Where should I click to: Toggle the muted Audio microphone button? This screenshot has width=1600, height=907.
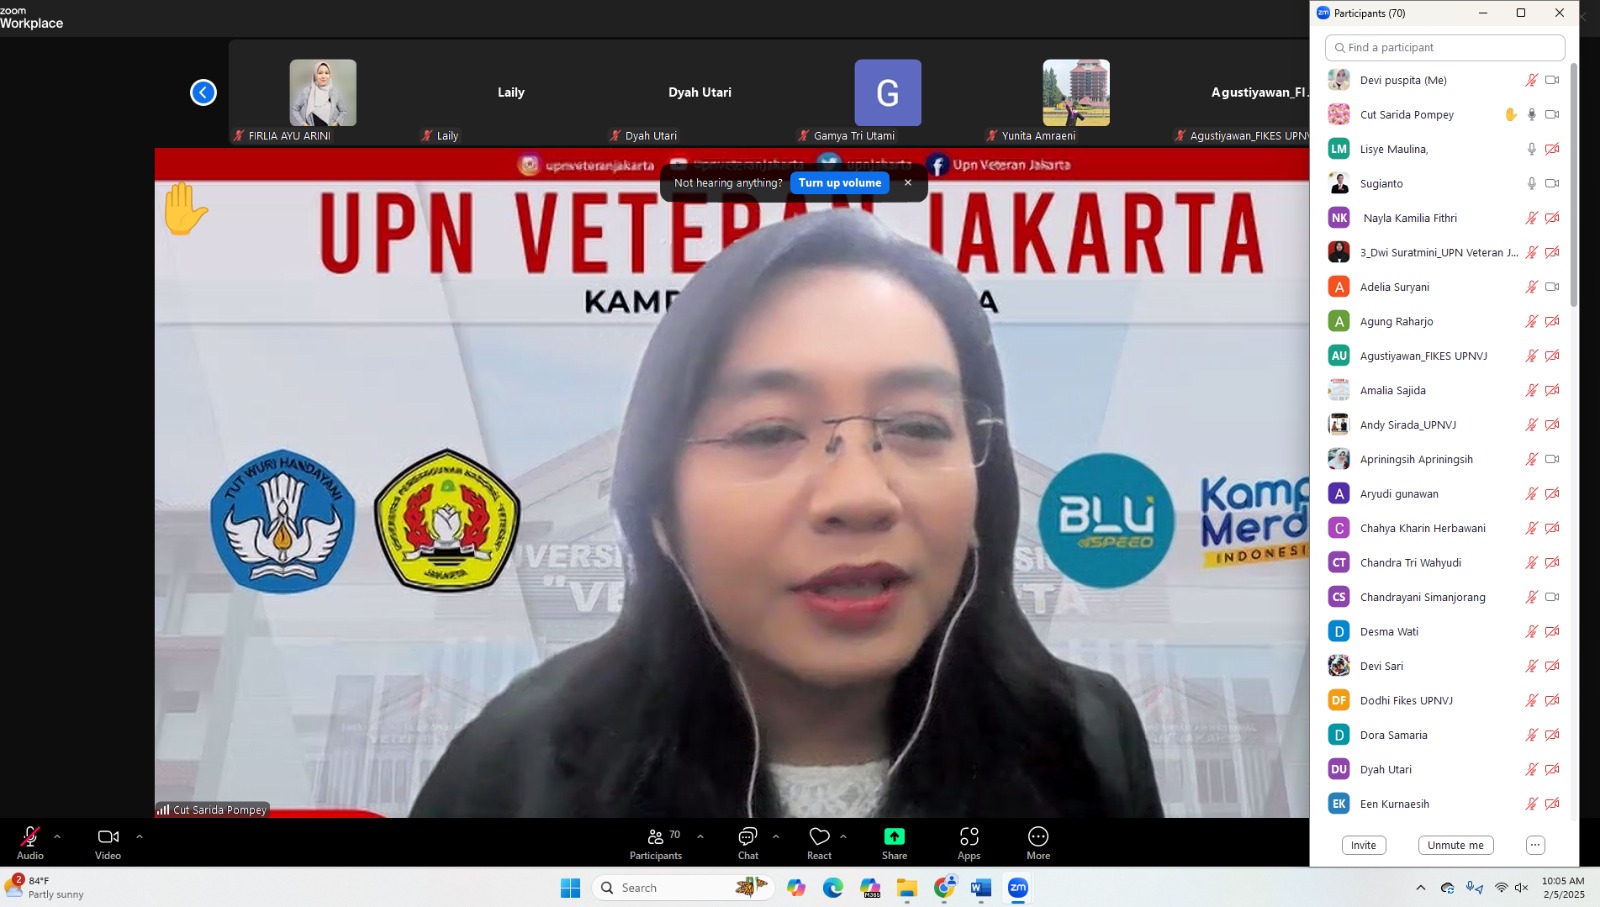[30, 837]
